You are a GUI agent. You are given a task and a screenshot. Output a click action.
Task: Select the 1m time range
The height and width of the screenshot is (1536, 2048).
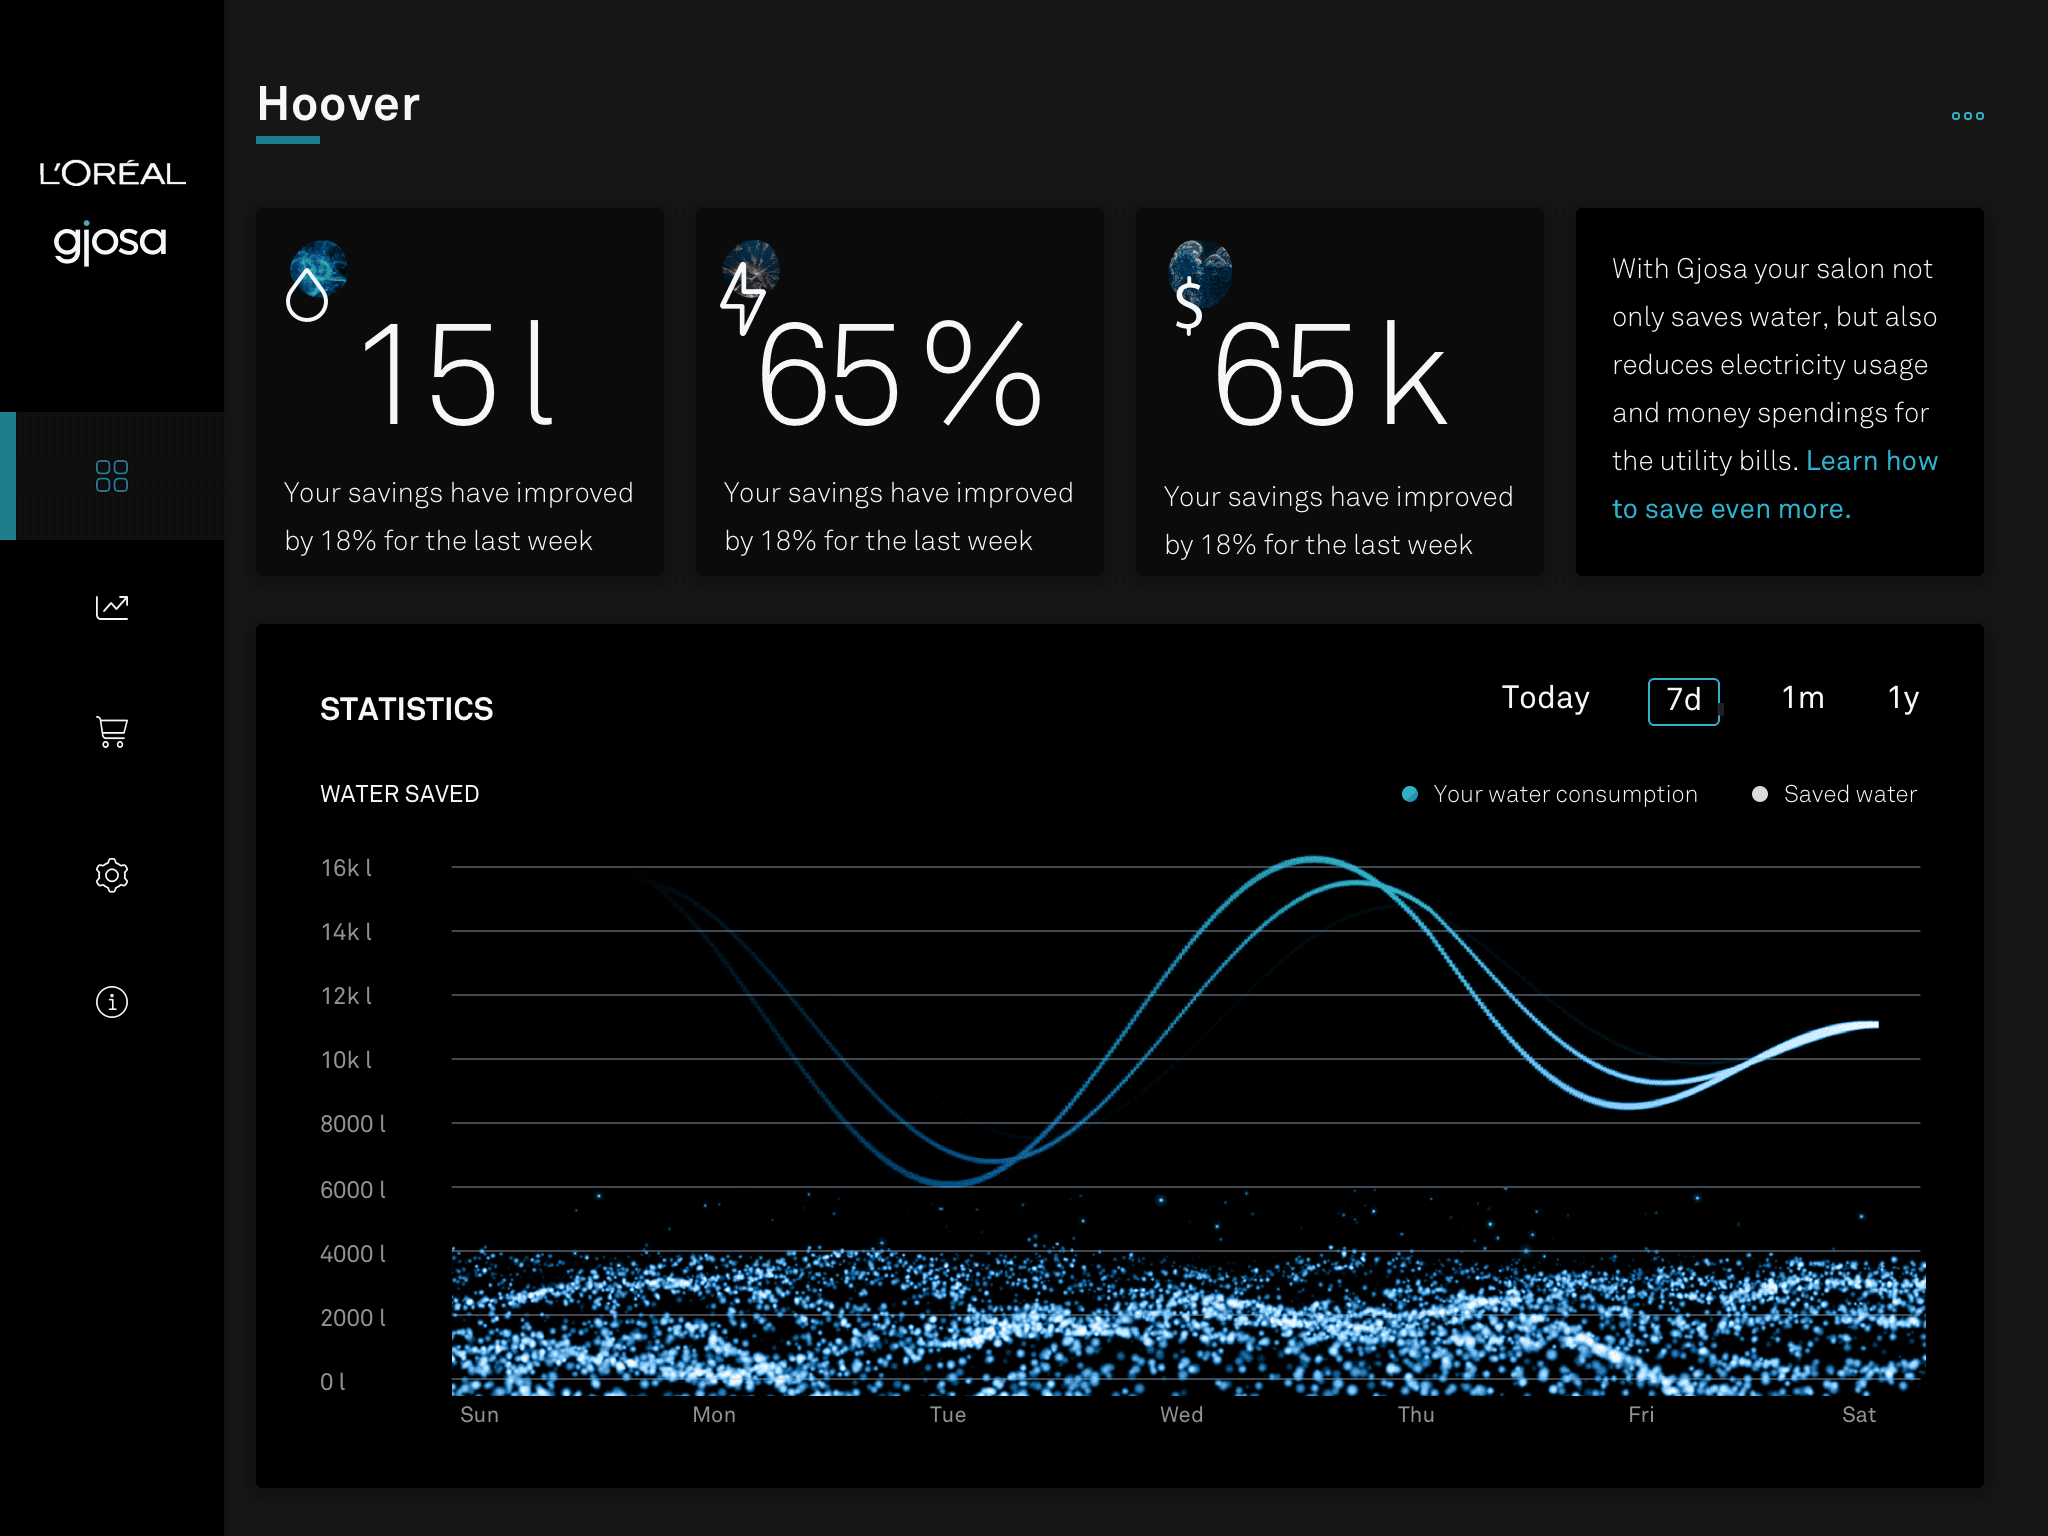click(x=1803, y=698)
